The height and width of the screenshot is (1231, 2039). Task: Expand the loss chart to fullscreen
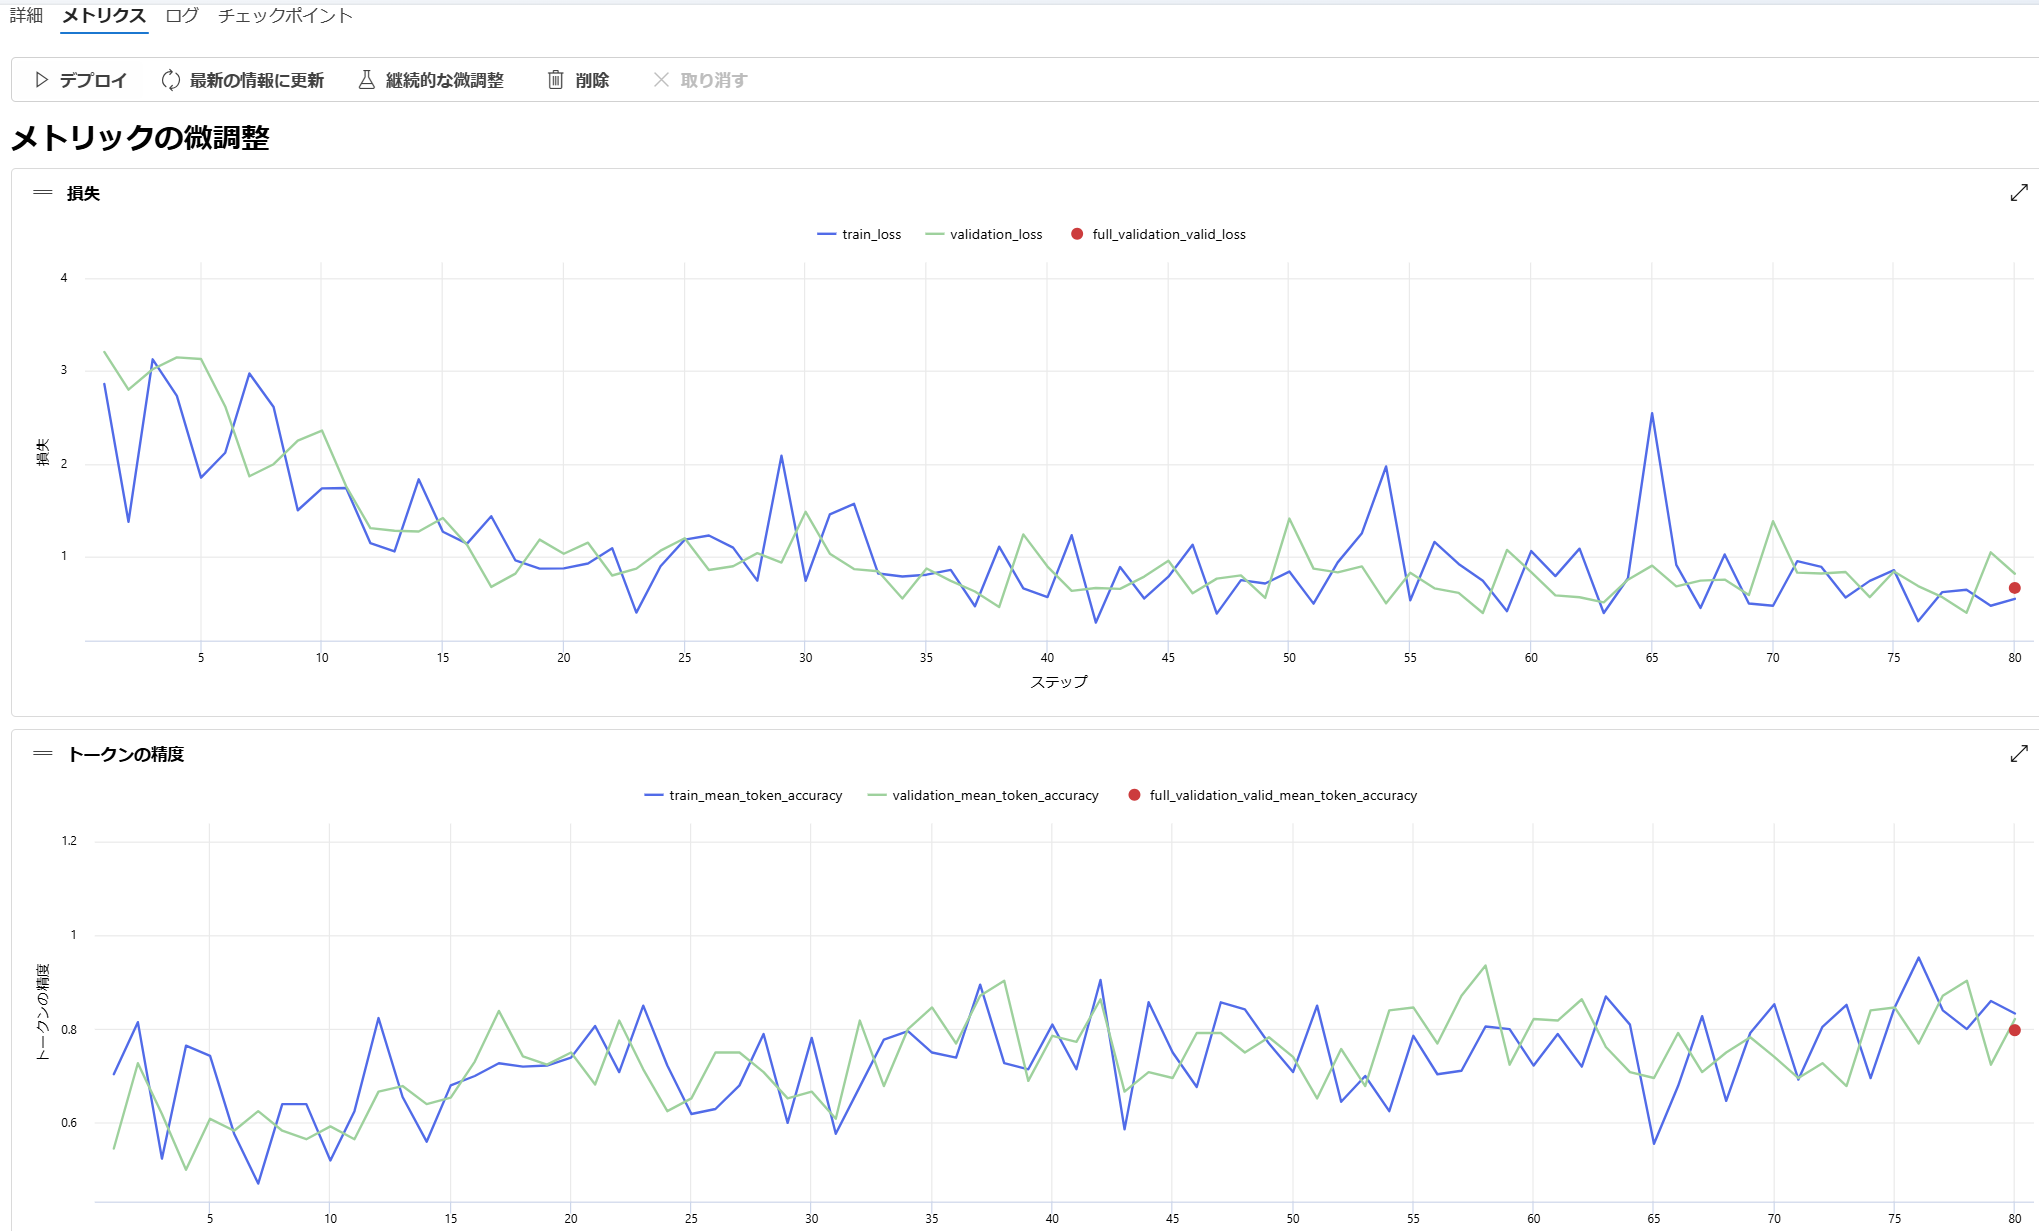[2018, 193]
